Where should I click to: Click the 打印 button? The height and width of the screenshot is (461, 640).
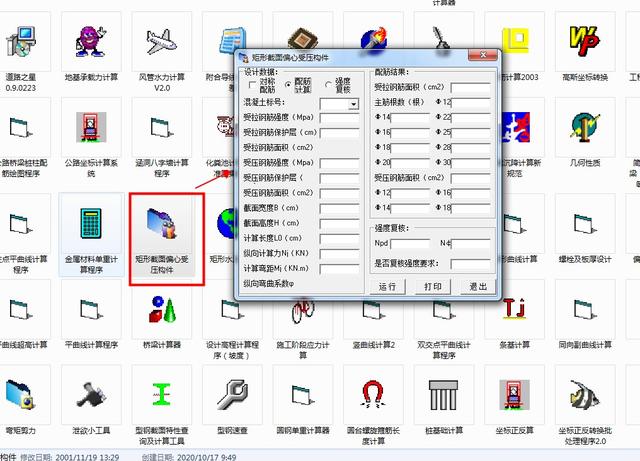[433, 286]
